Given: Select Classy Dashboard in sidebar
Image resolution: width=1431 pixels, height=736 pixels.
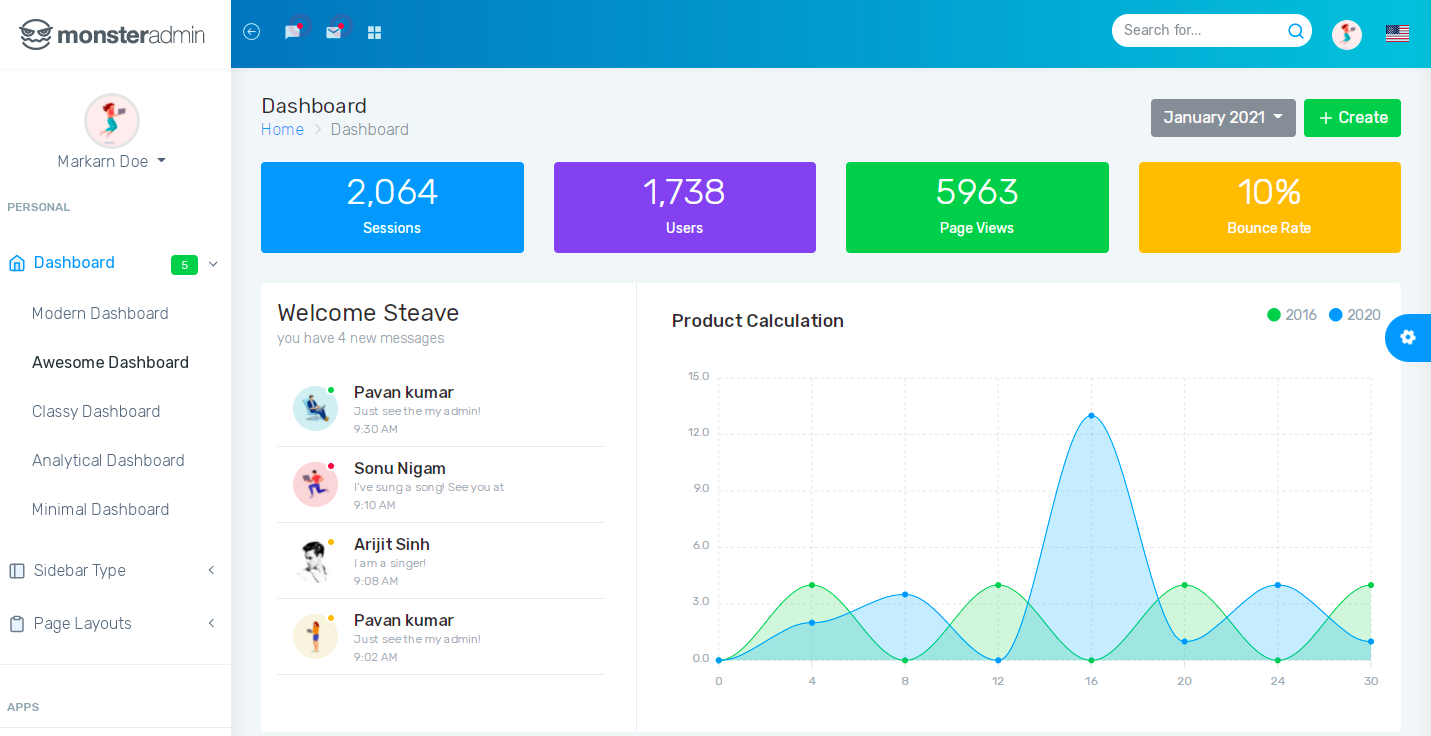Looking at the screenshot, I should pyautogui.click(x=96, y=411).
